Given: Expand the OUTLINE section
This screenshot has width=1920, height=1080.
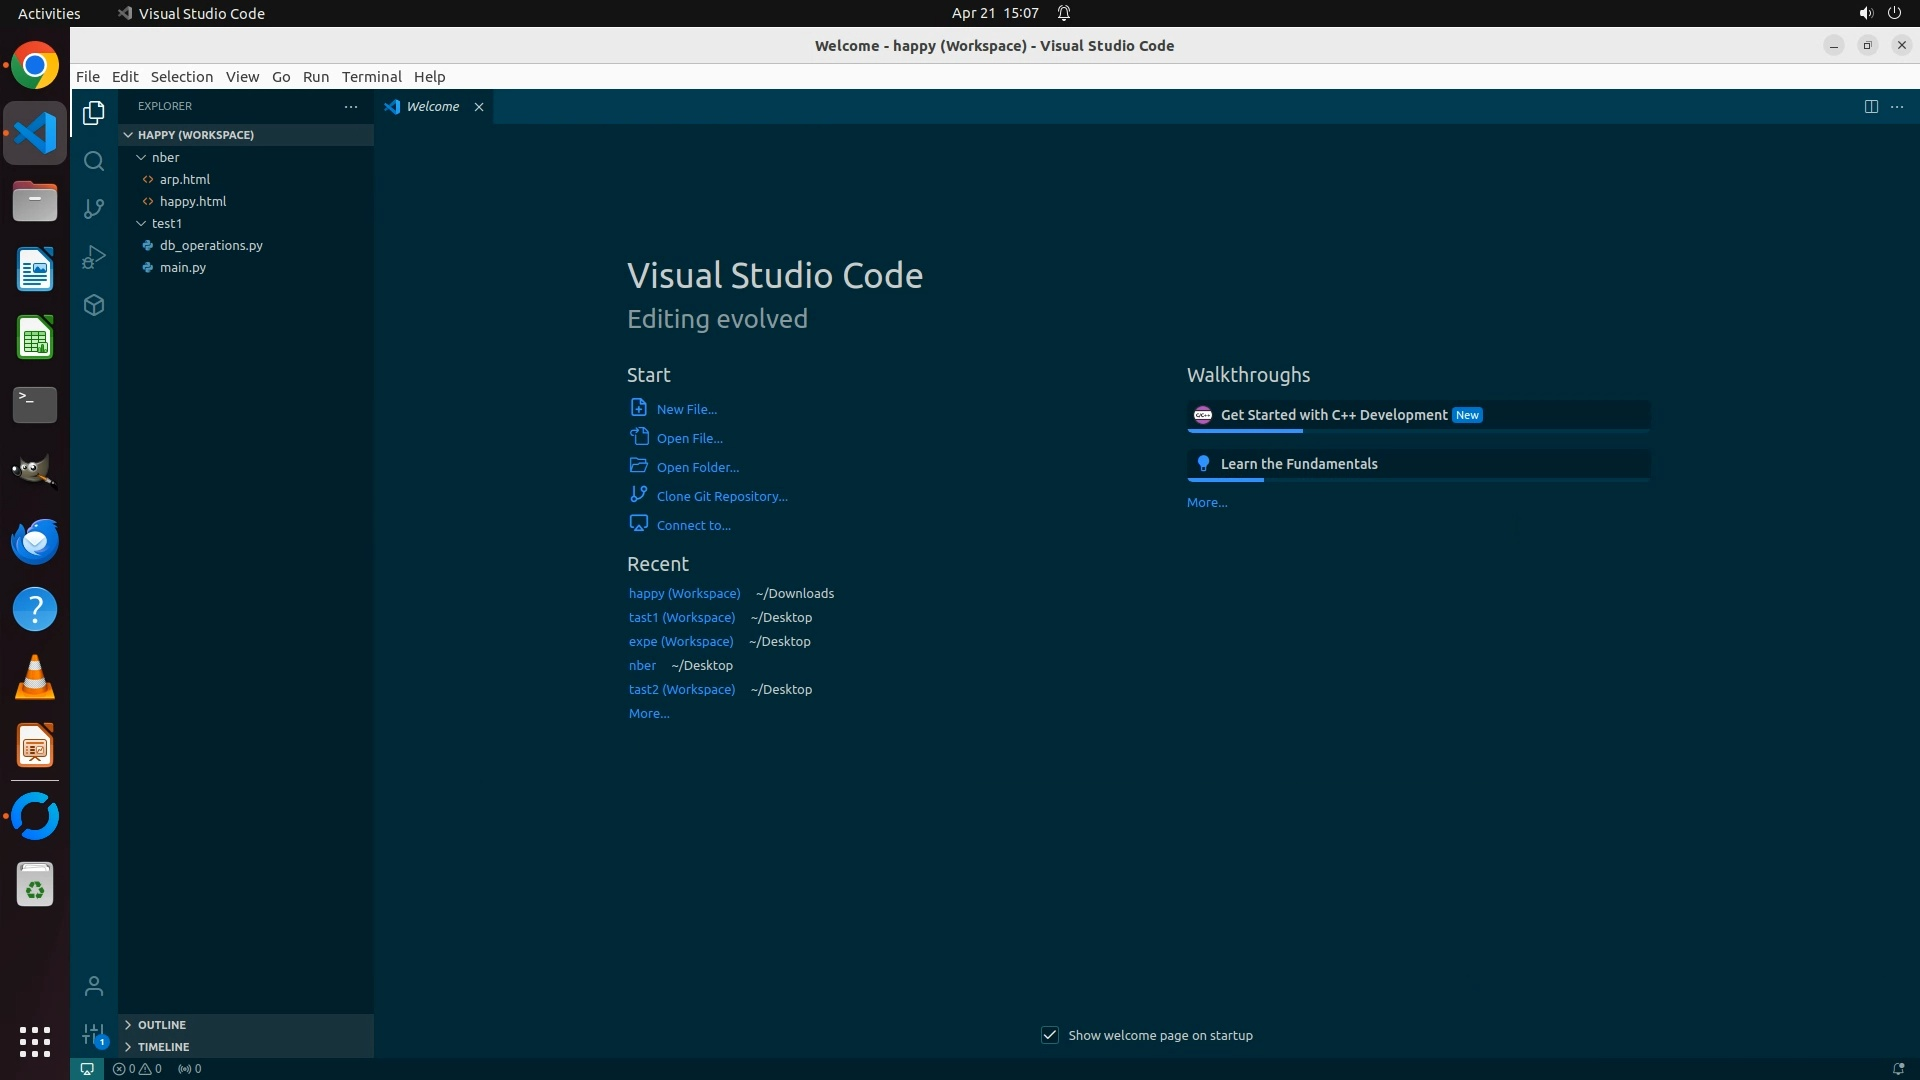Looking at the screenshot, I should [x=162, y=1025].
